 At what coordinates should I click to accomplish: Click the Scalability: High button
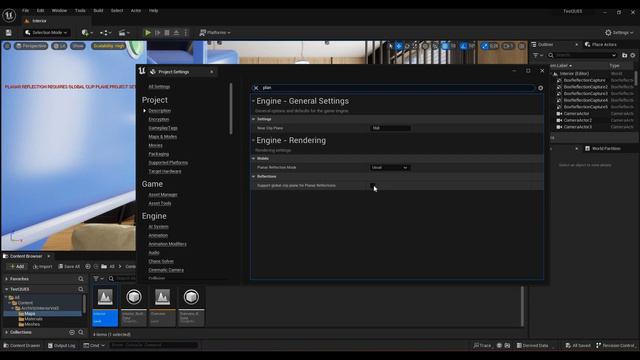109,46
